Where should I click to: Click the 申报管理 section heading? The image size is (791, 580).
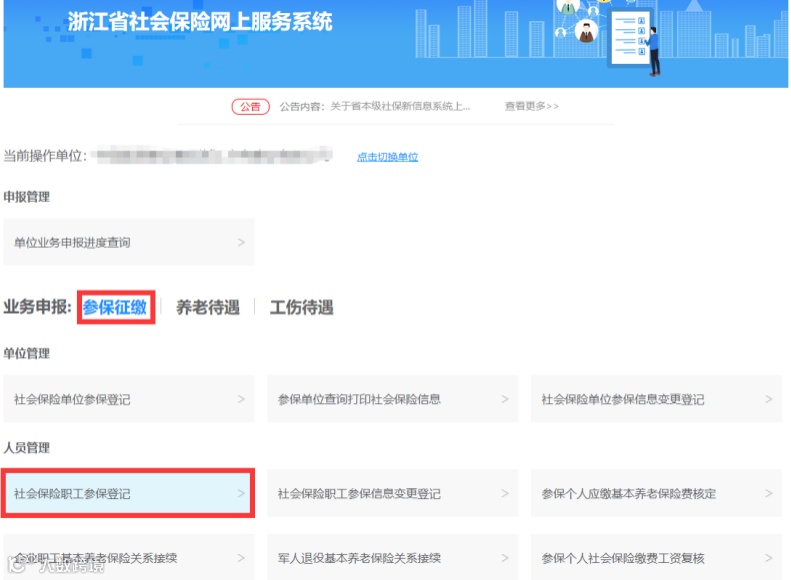pos(27,197)
